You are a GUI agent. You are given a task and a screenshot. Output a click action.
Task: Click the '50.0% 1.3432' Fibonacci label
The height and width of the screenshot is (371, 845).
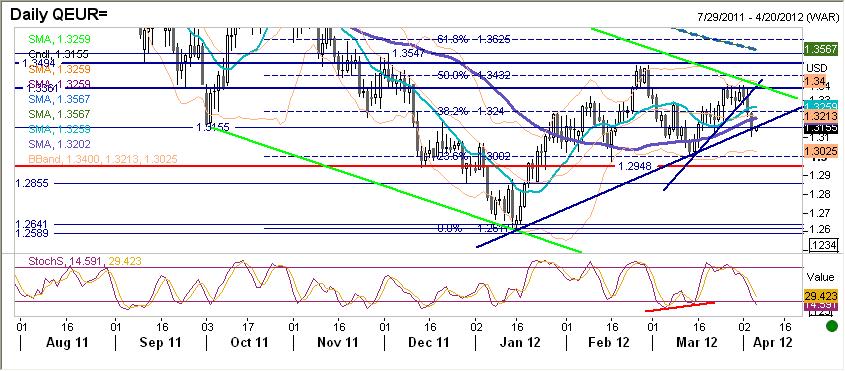pyautogui.click(x=473, y=75)
